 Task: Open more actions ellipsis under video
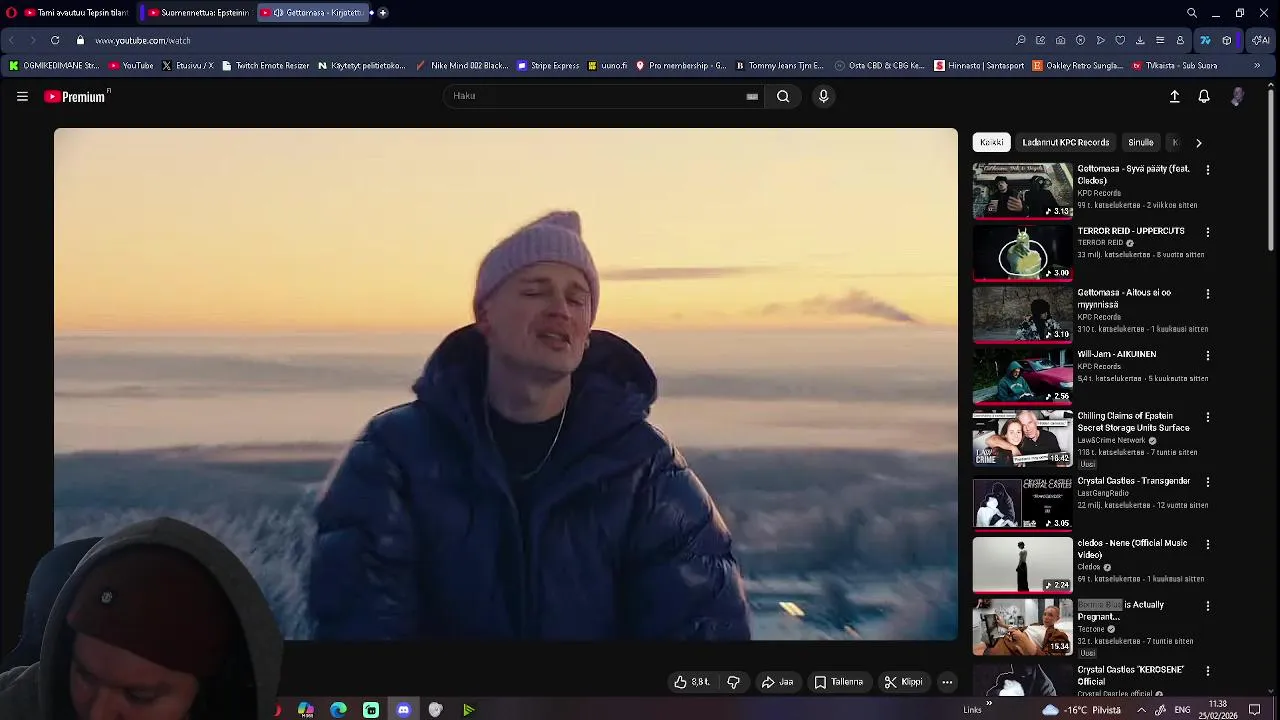(x=947, y=682)
